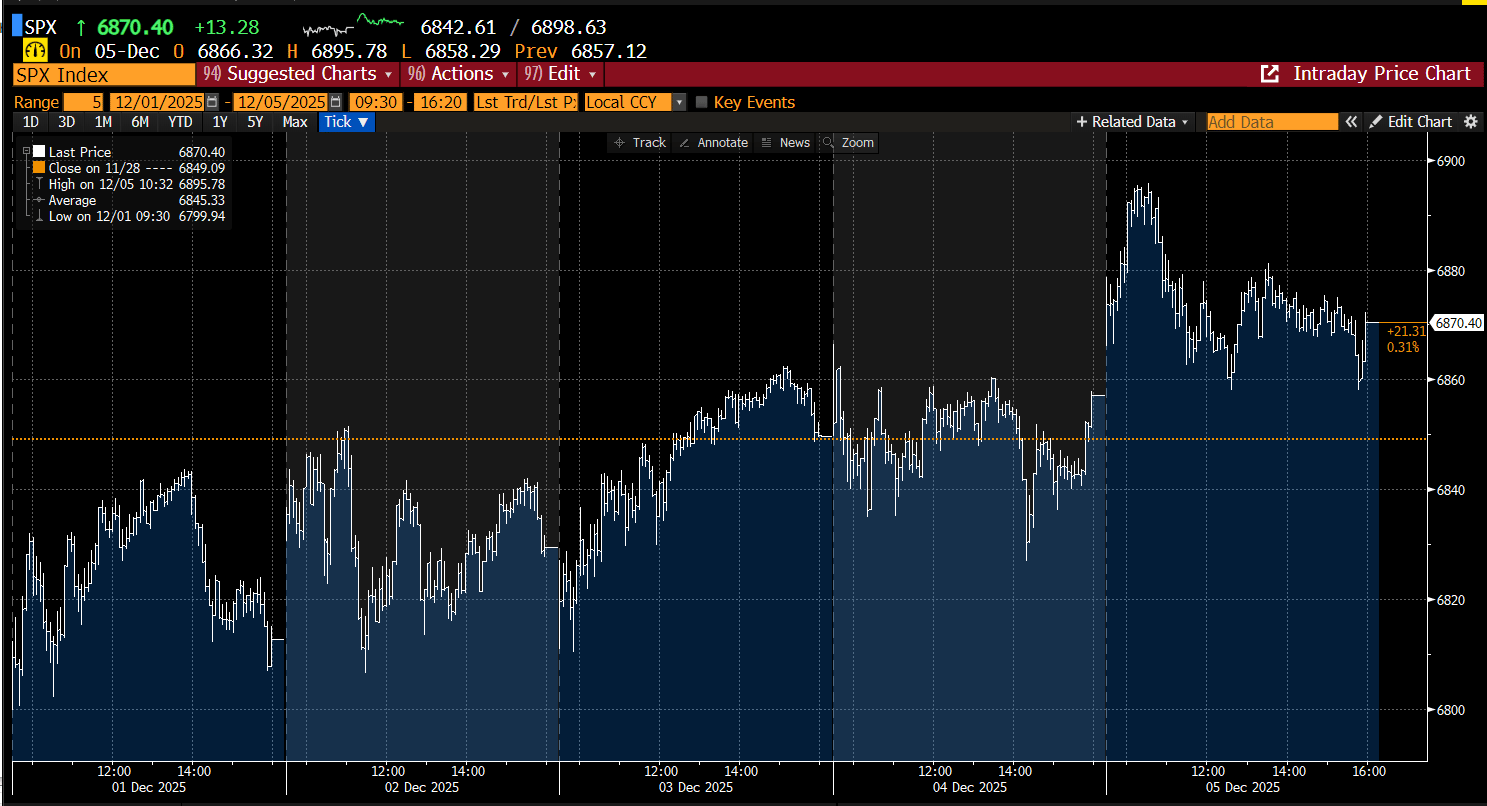Choose the YTD range tab
The image size is (1487, 806).
180,122
